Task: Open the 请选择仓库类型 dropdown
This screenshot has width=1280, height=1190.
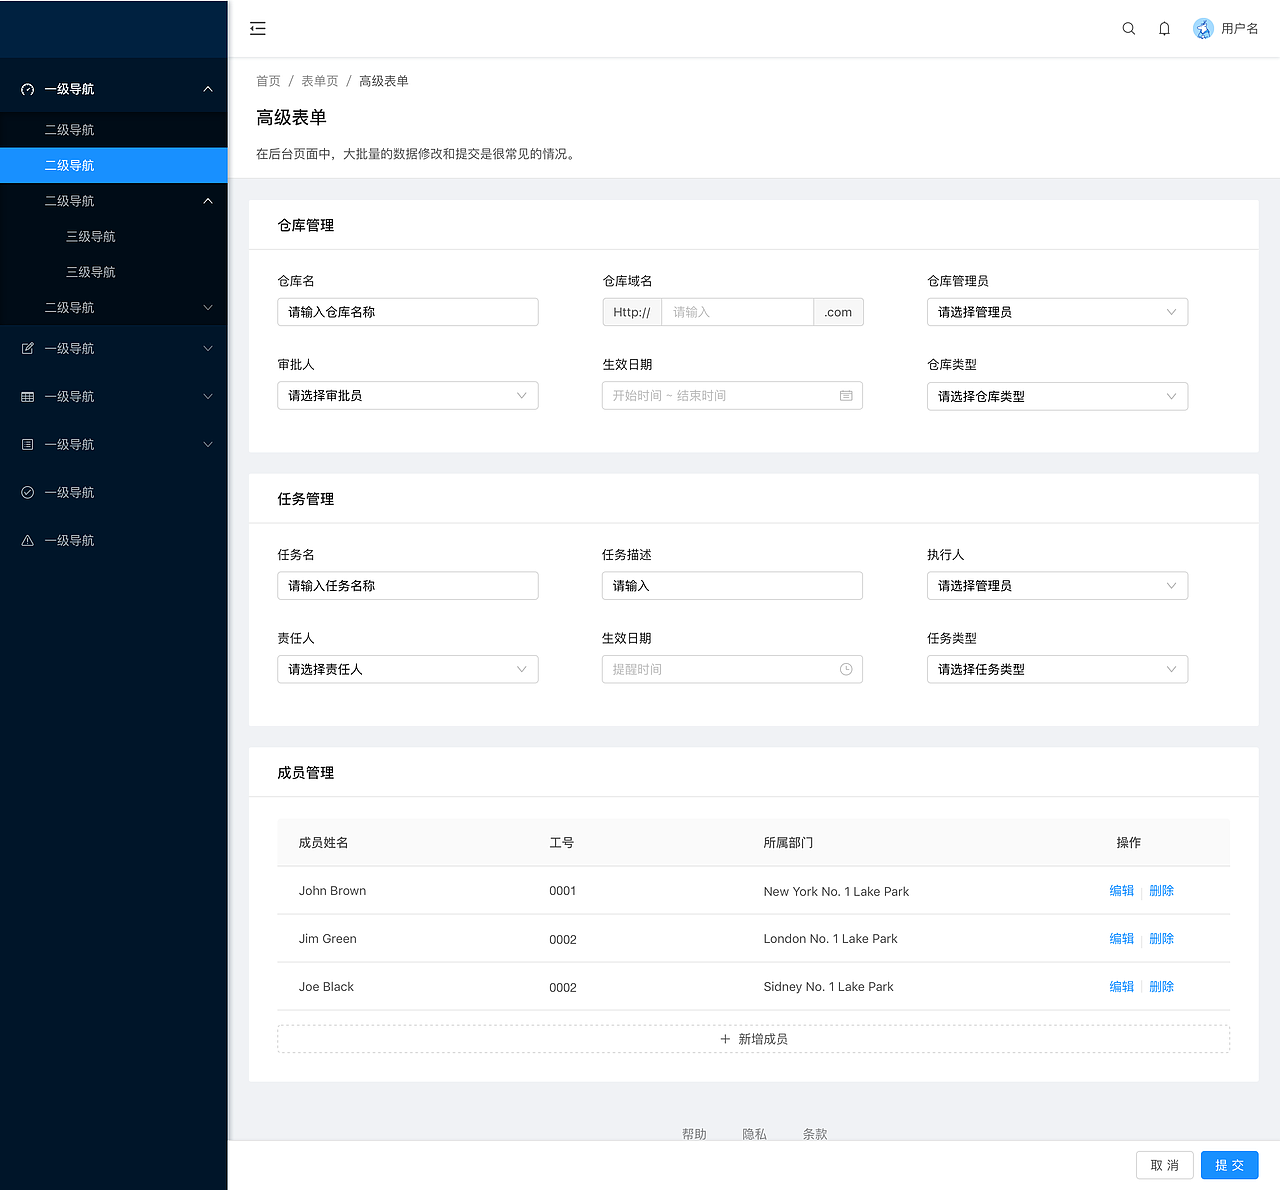Action: (x=1057, y=397)
